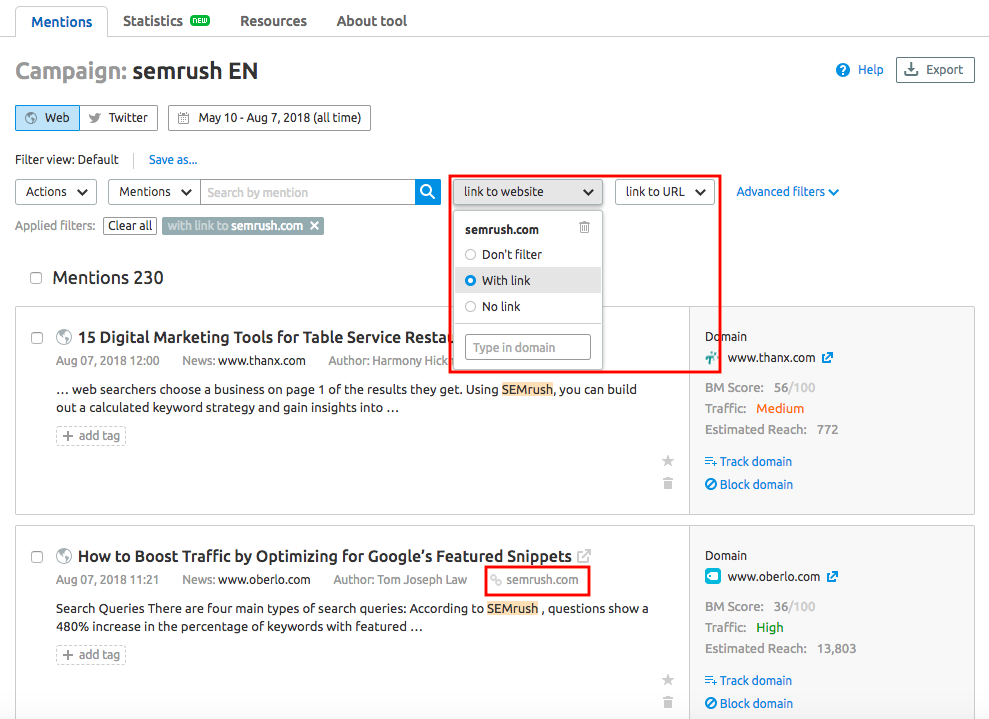Focus the 'Type in domain' field

[528, 347]
